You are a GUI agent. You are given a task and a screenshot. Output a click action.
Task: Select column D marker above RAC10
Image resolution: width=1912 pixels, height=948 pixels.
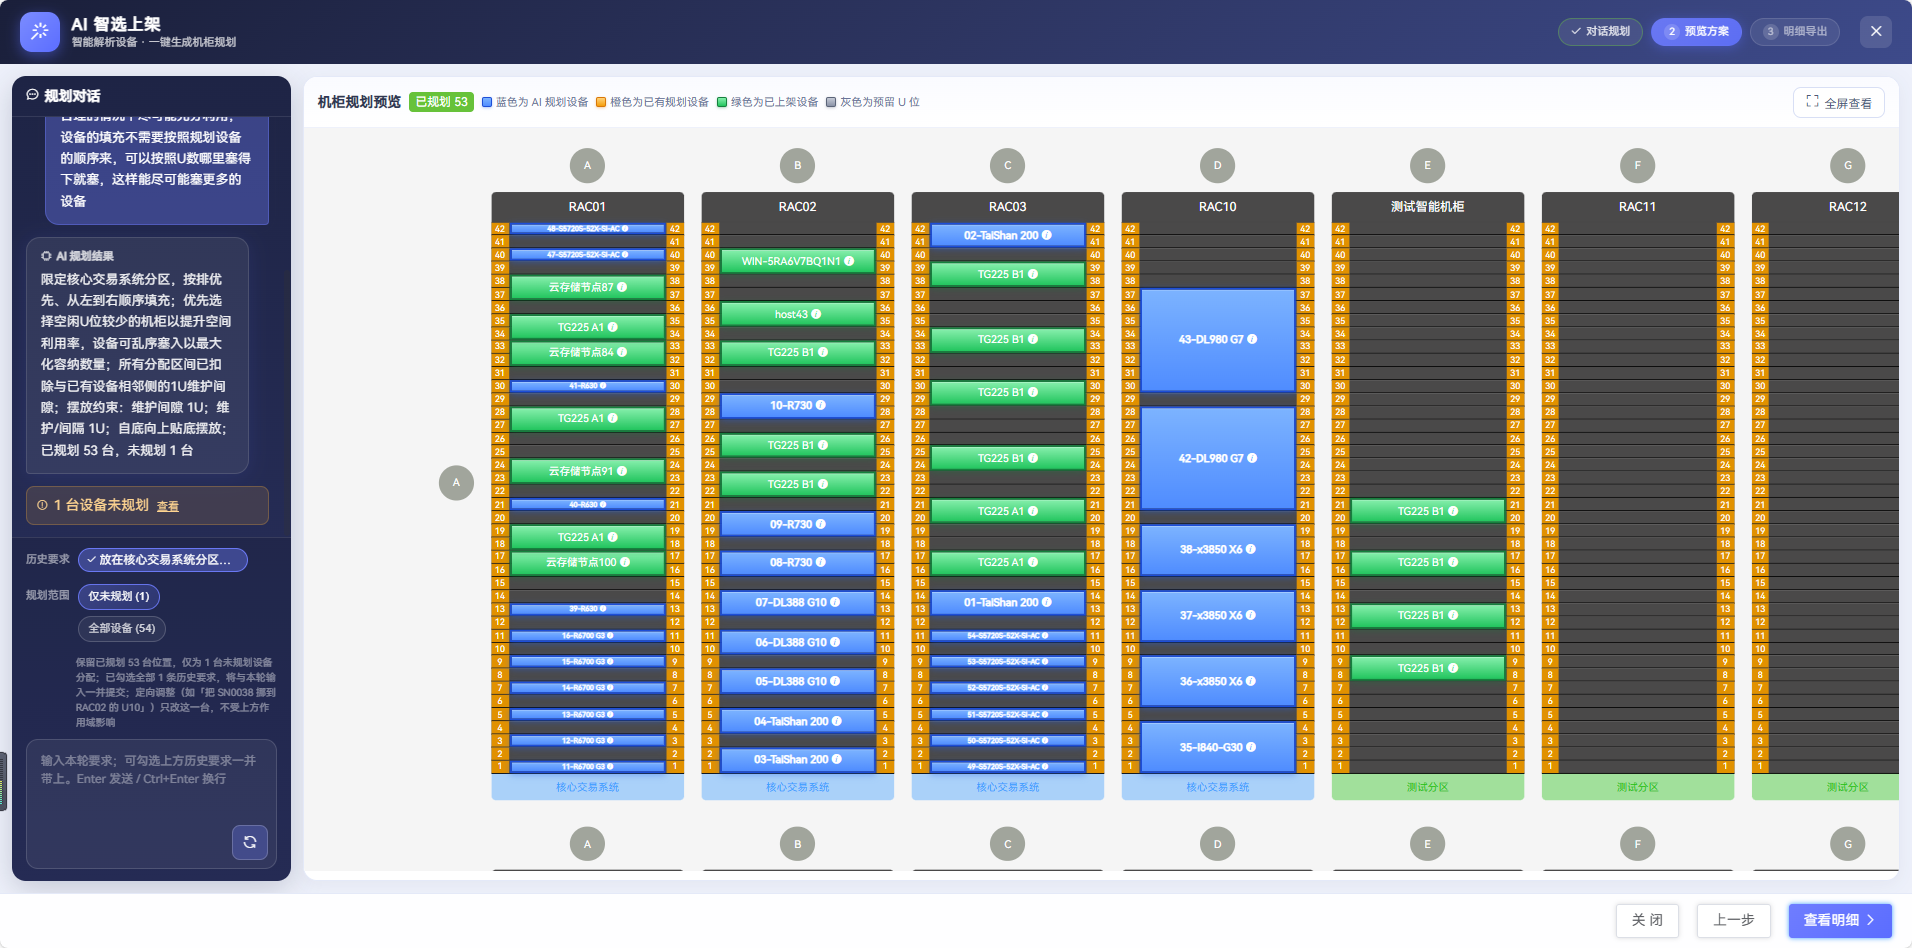point(1217,165)
